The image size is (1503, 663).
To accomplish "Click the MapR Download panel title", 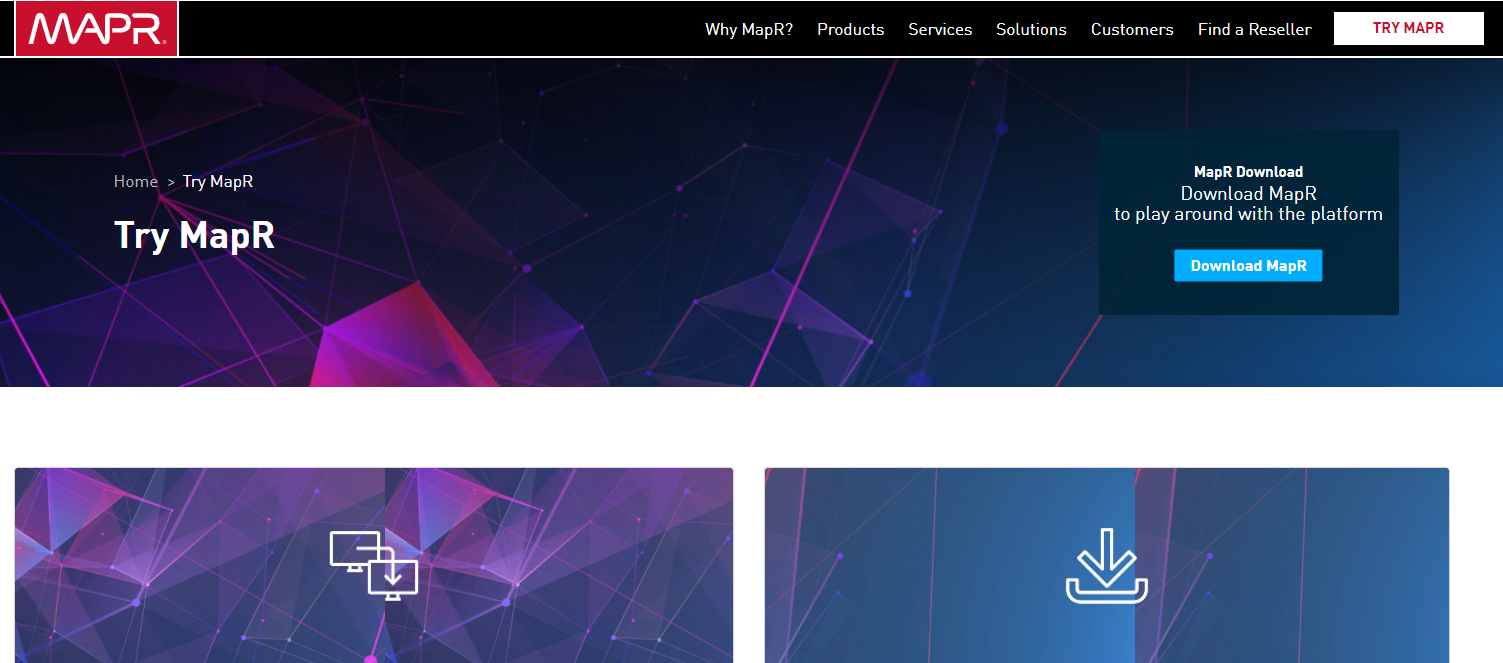I will tap(1248, 172).
